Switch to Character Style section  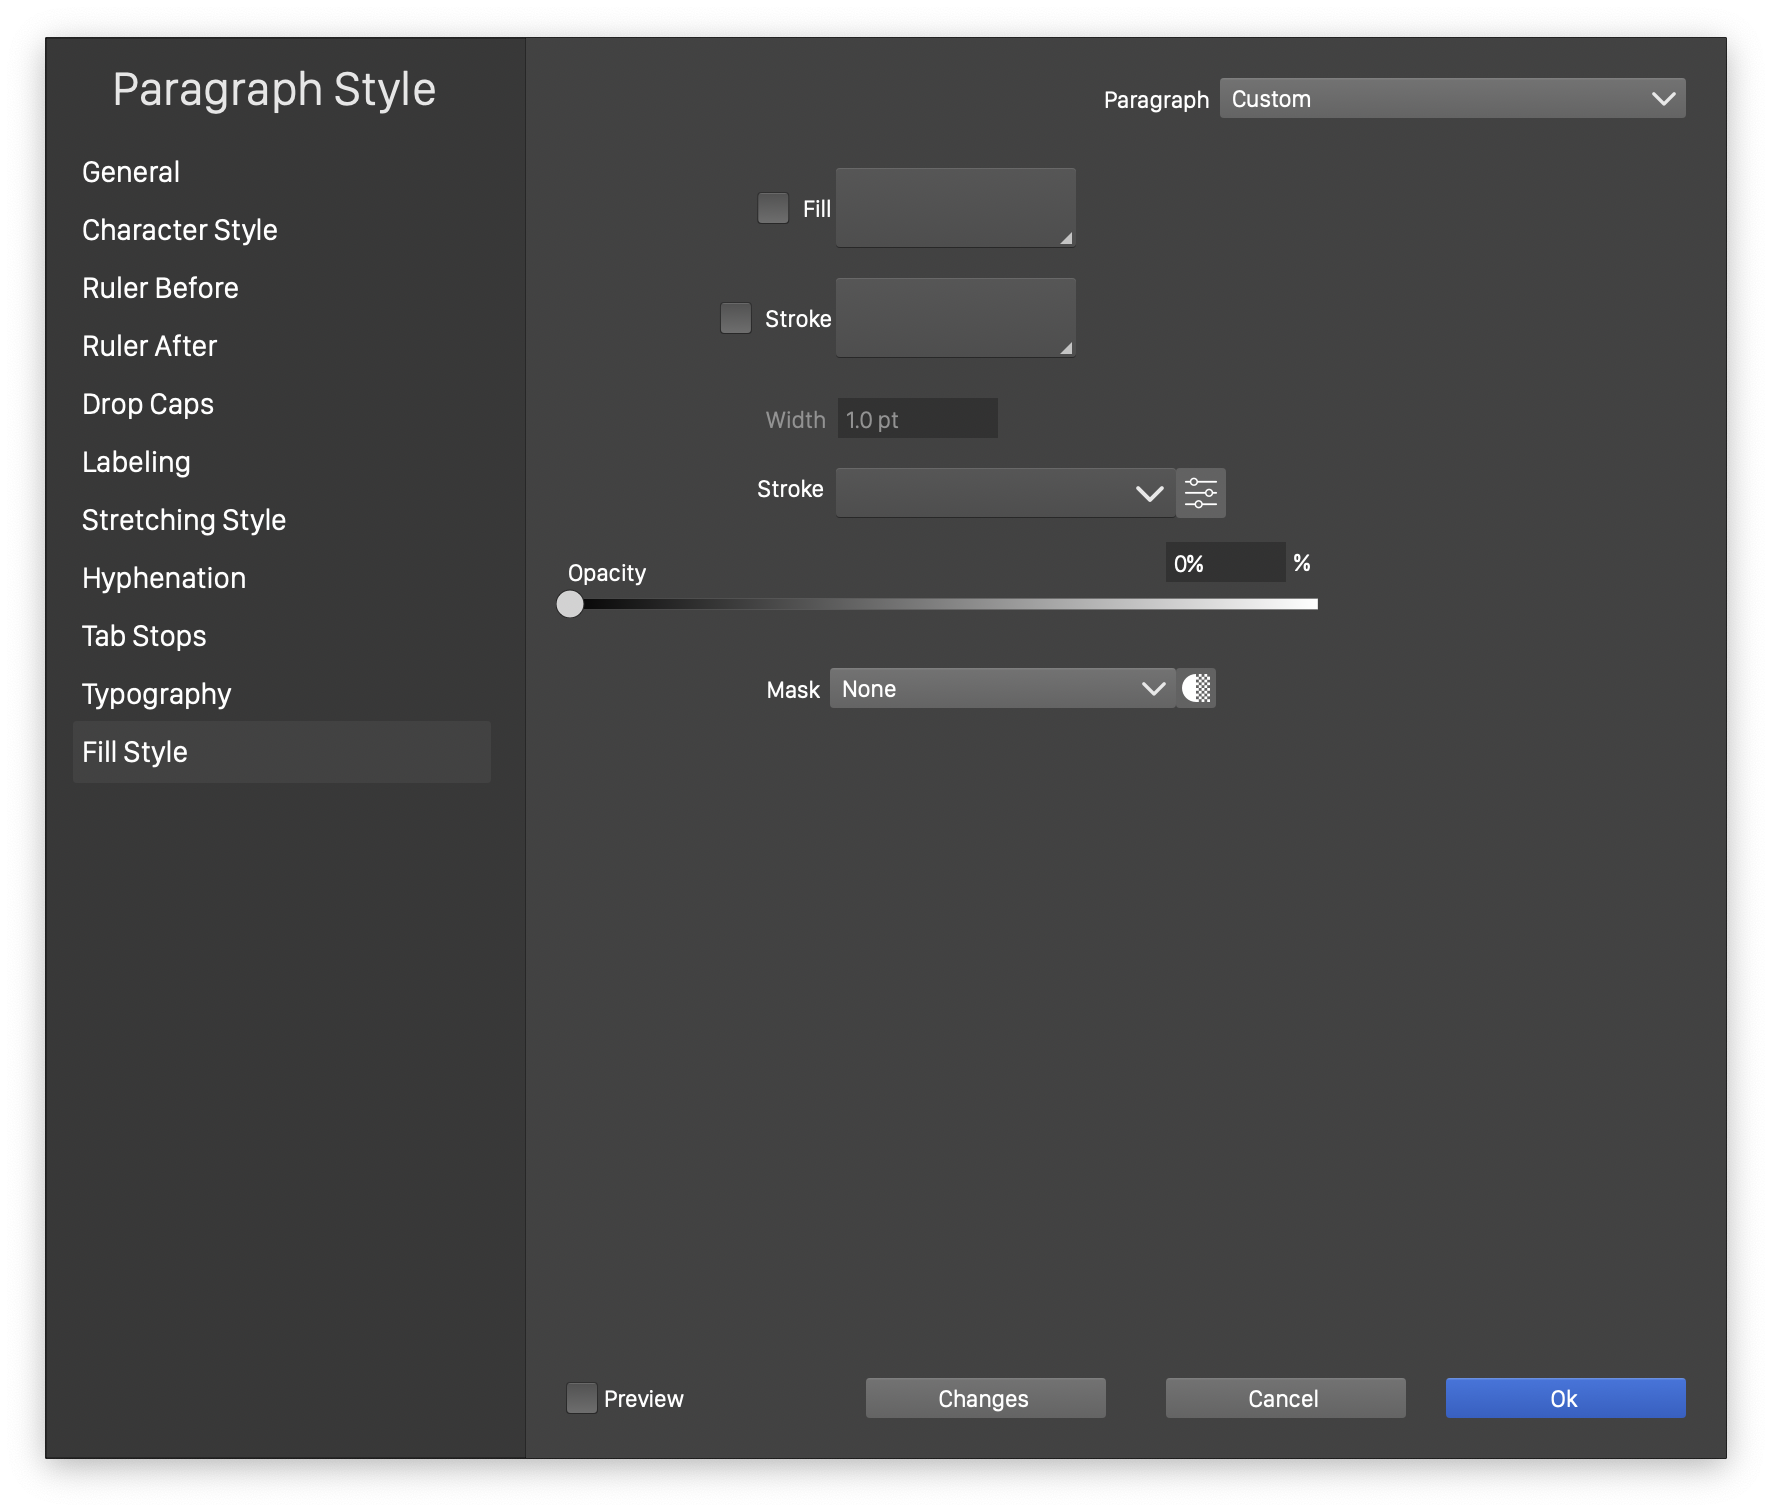(180, 230)
